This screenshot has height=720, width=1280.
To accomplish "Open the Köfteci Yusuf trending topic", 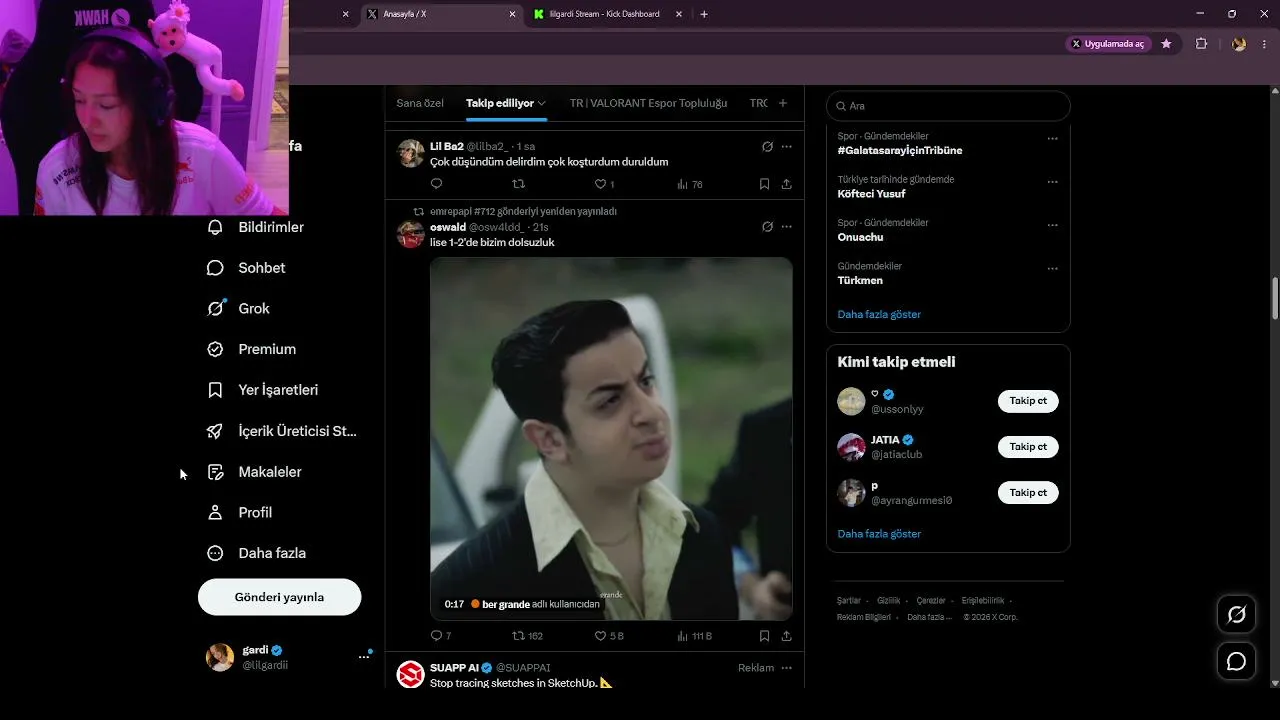I will point(872,194).
